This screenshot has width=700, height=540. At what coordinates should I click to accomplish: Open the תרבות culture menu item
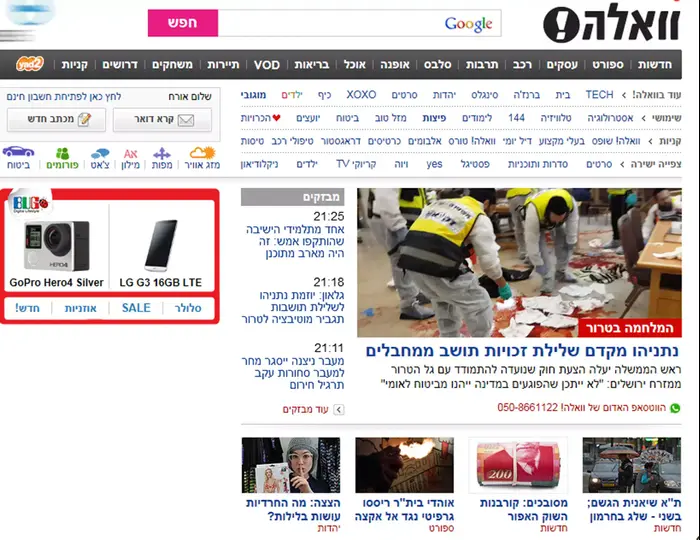(482, 65)
